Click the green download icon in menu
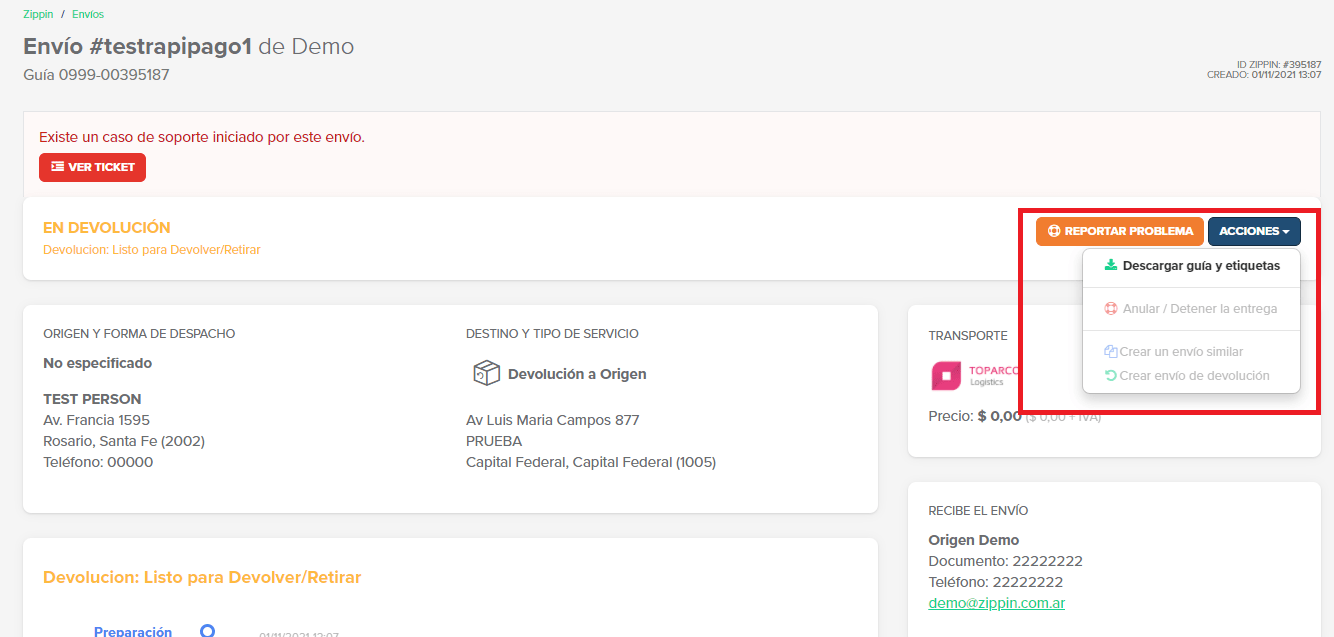 (1111, 266)
